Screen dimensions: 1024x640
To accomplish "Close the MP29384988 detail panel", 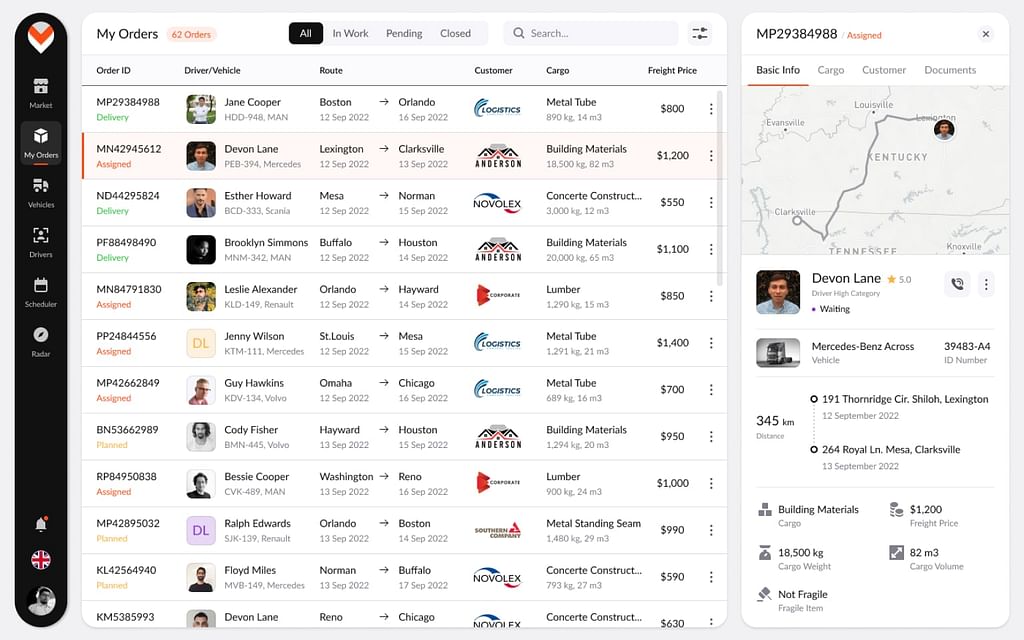I will (985, 34).
